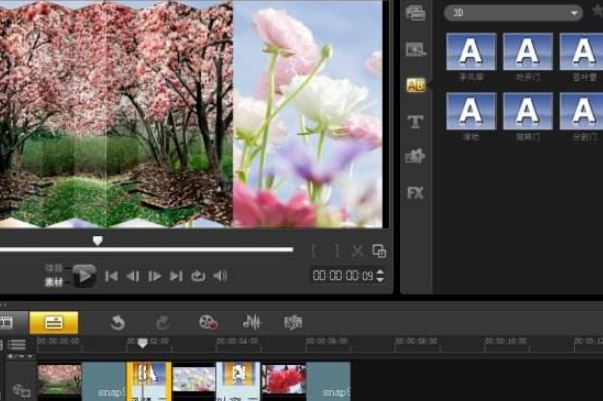This screenshot has width=603, height=401.
Task: Decrease timecode with down arrow
Action: (x=380, y=280)
